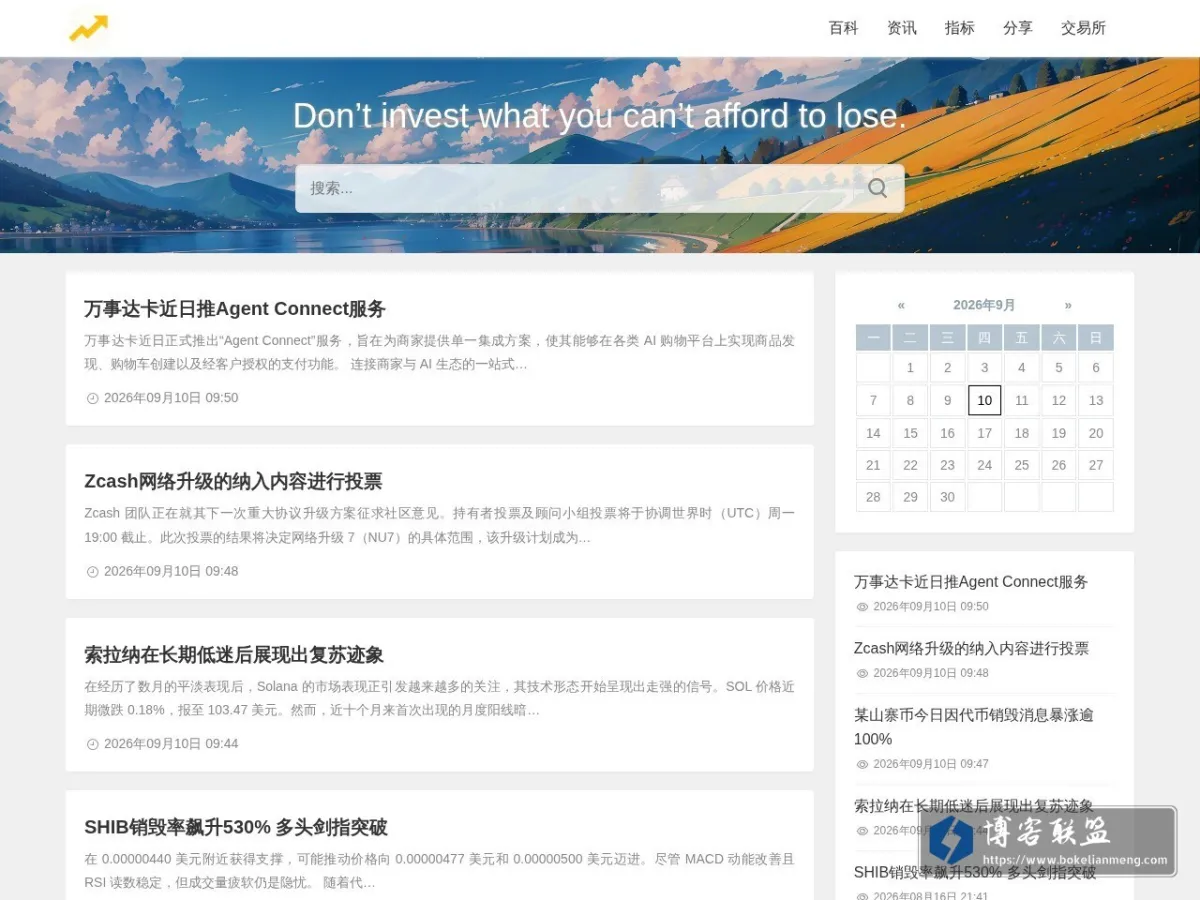Click the hero slogan Don't invest text
This screenshot has width=1200, height=900.
[x=600, y=116]
